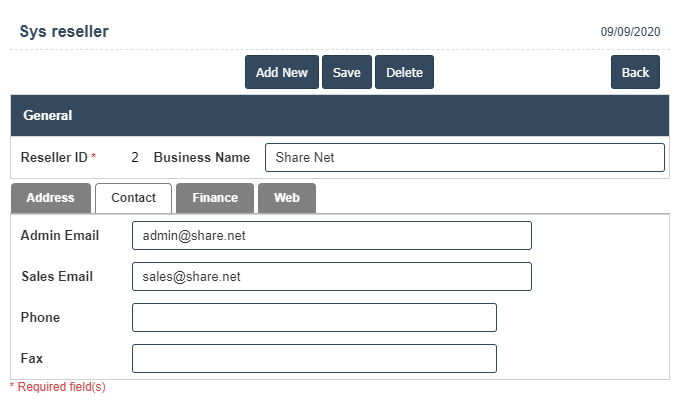Place cursor in the Phone field

click(314, 318)
